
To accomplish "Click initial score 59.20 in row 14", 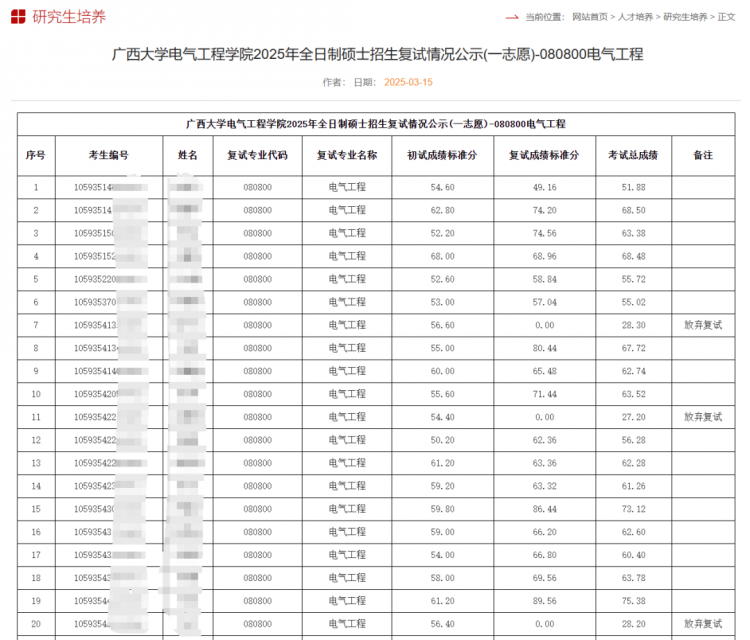I will (442, 486).
